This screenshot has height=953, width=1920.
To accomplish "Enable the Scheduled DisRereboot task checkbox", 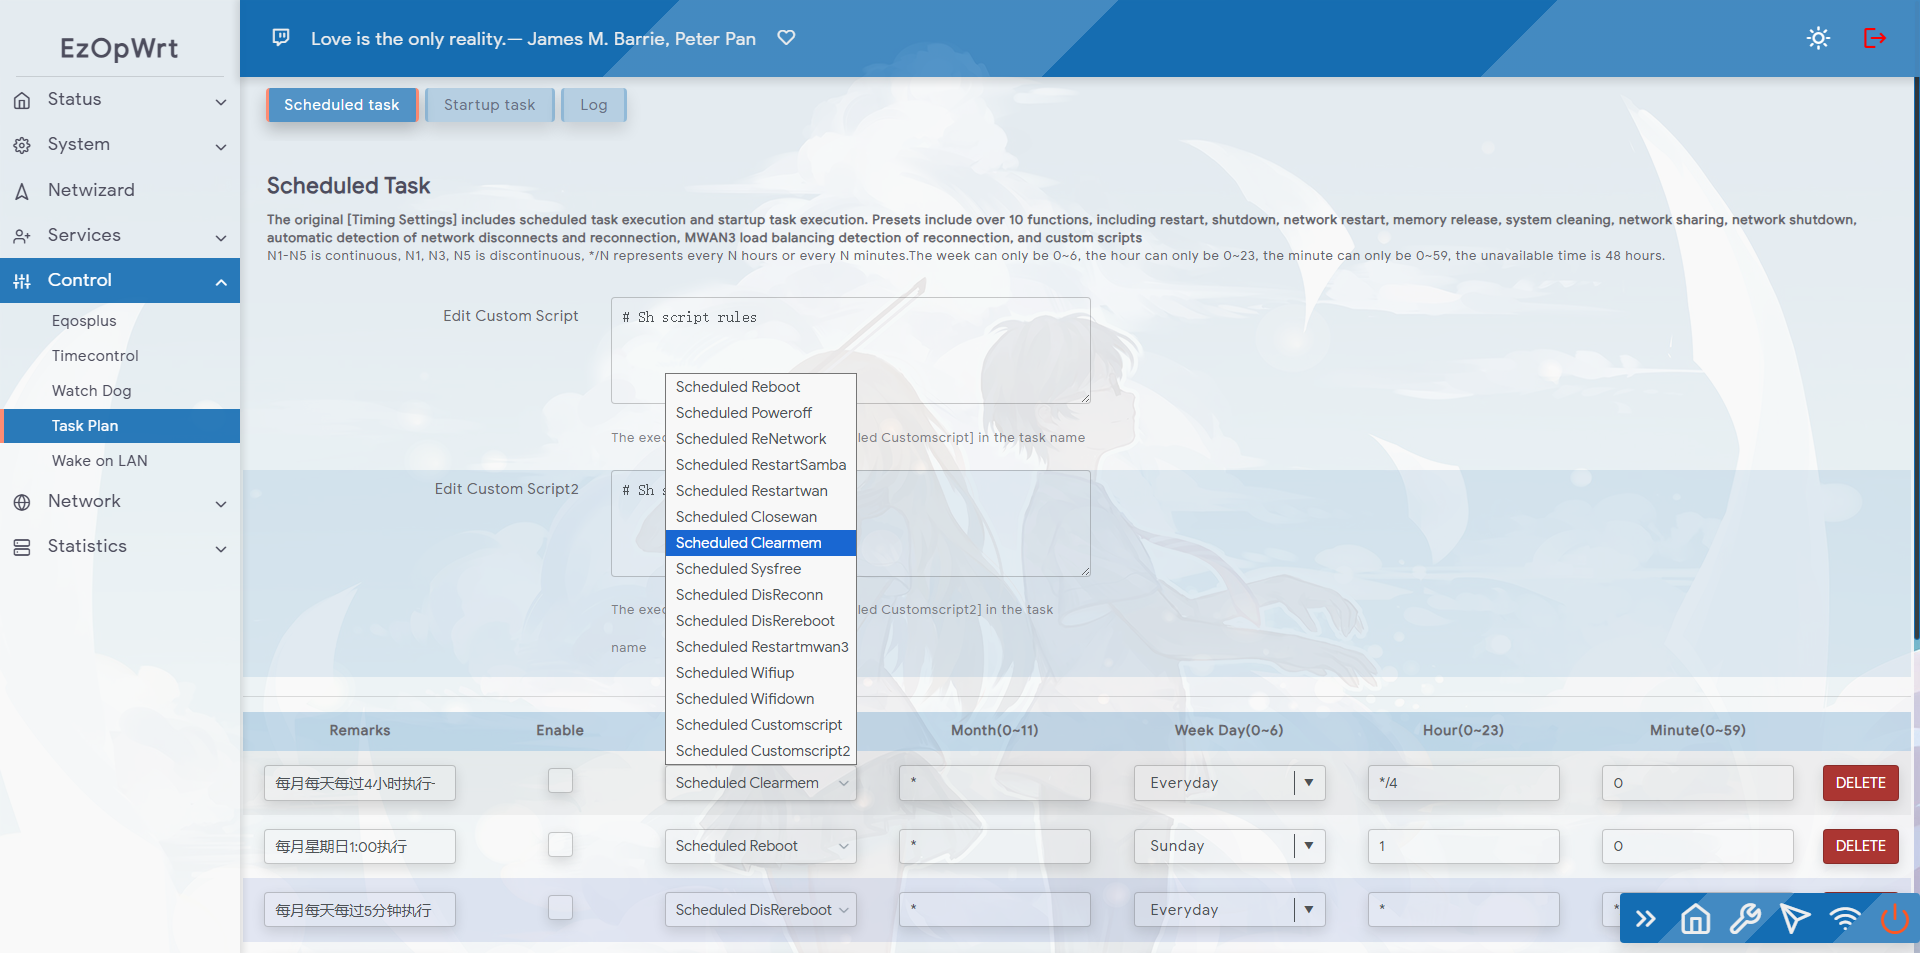I will click(560, 908).
